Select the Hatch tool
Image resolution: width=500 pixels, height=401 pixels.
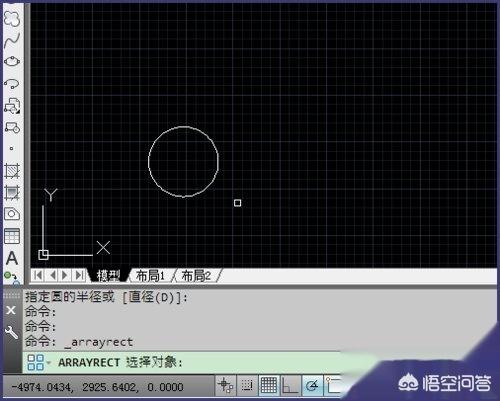click(x=12, y=171)
